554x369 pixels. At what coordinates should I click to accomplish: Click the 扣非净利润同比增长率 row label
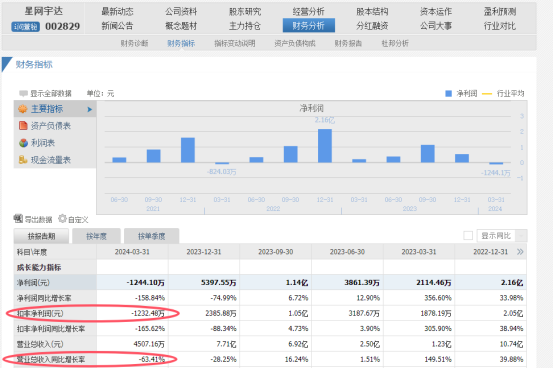[51, 329]
